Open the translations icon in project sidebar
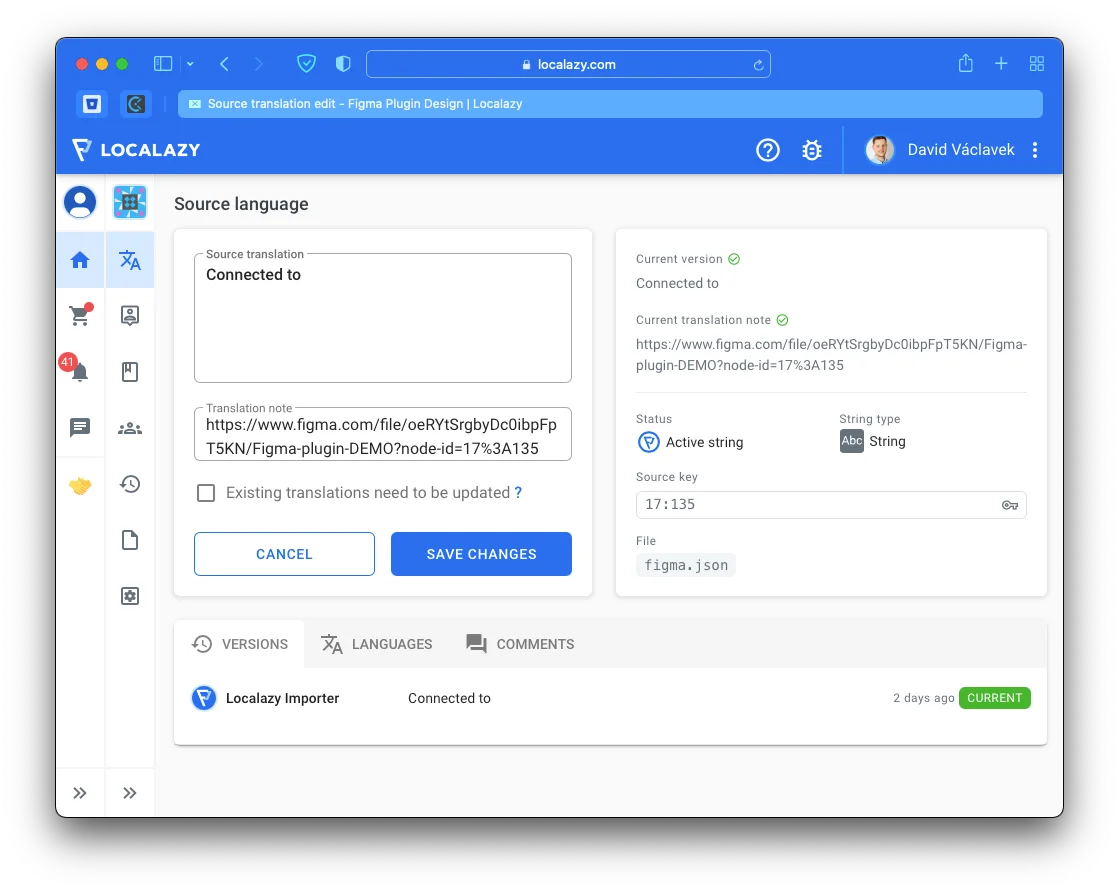The width and height of the screenshot is (1119, 891). 130,260
